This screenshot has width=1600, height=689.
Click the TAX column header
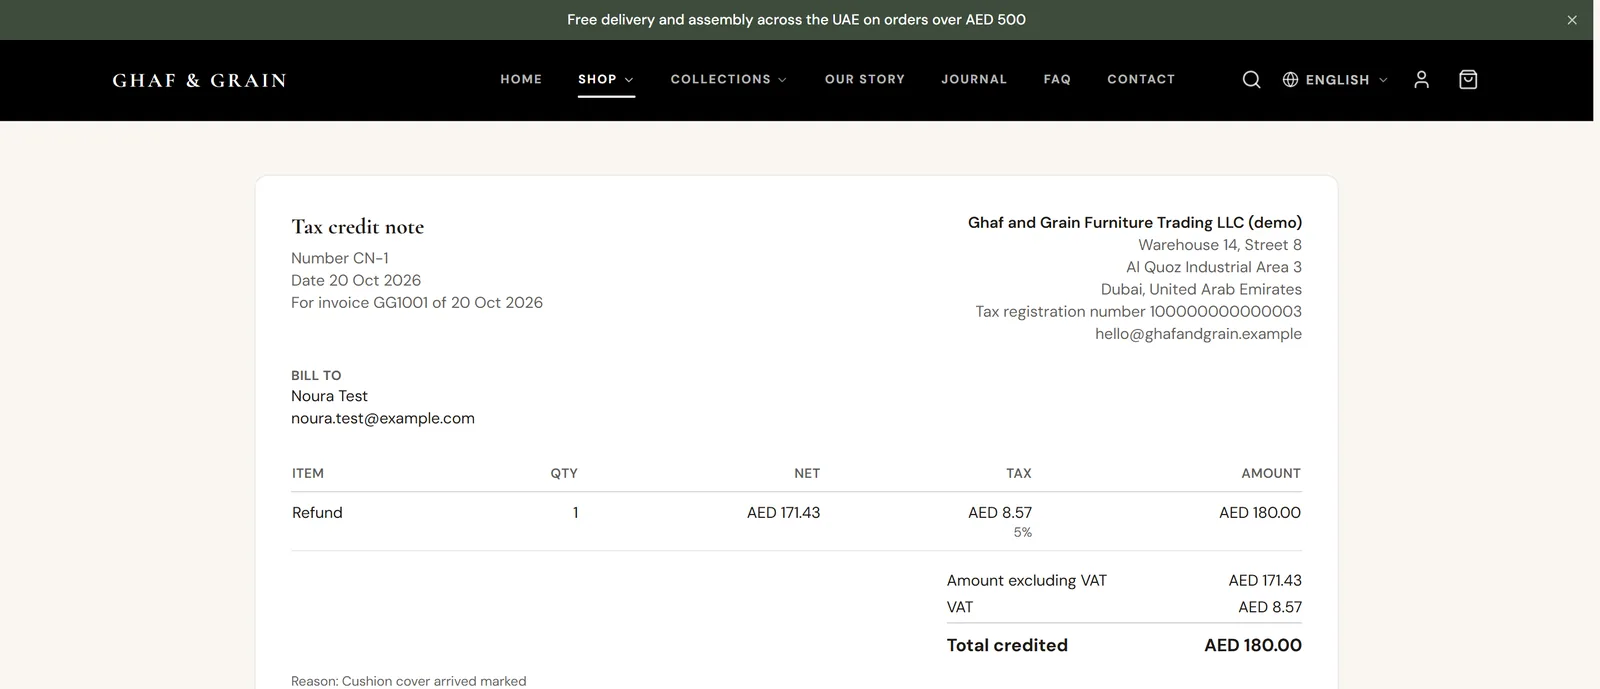1019,473
